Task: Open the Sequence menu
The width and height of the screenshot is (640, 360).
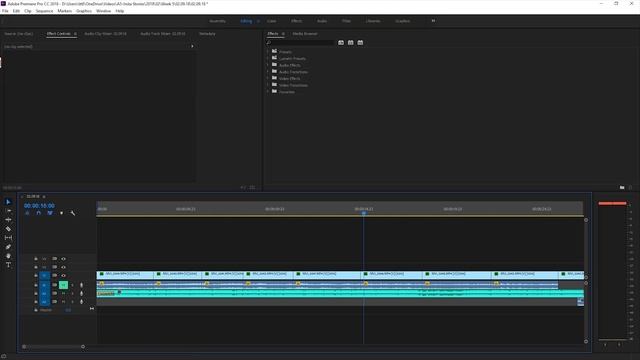Action: [44, 11]
